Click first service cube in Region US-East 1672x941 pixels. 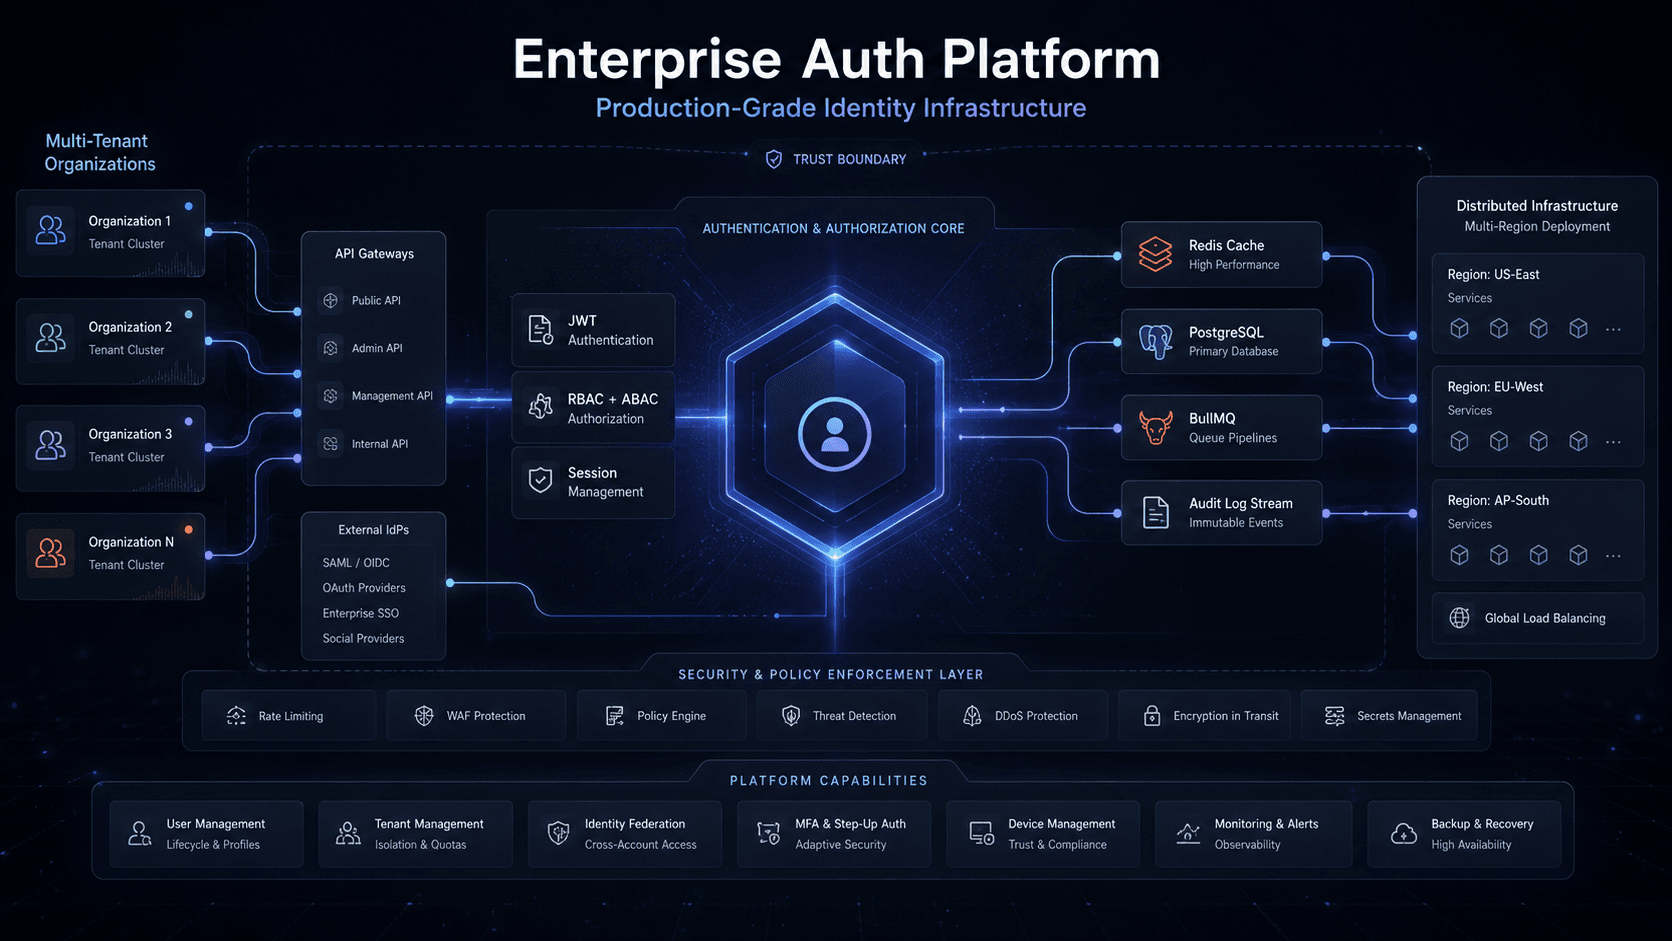tap(1460, 328)
